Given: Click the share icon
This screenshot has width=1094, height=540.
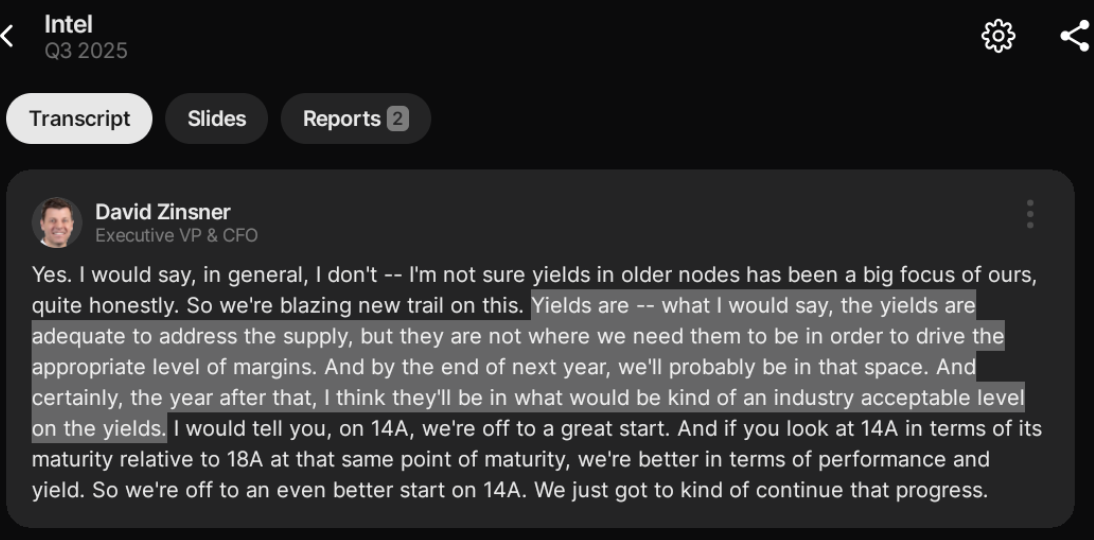Looking at the screenshot, I should pyautogui.click(x=1074, y=37).
